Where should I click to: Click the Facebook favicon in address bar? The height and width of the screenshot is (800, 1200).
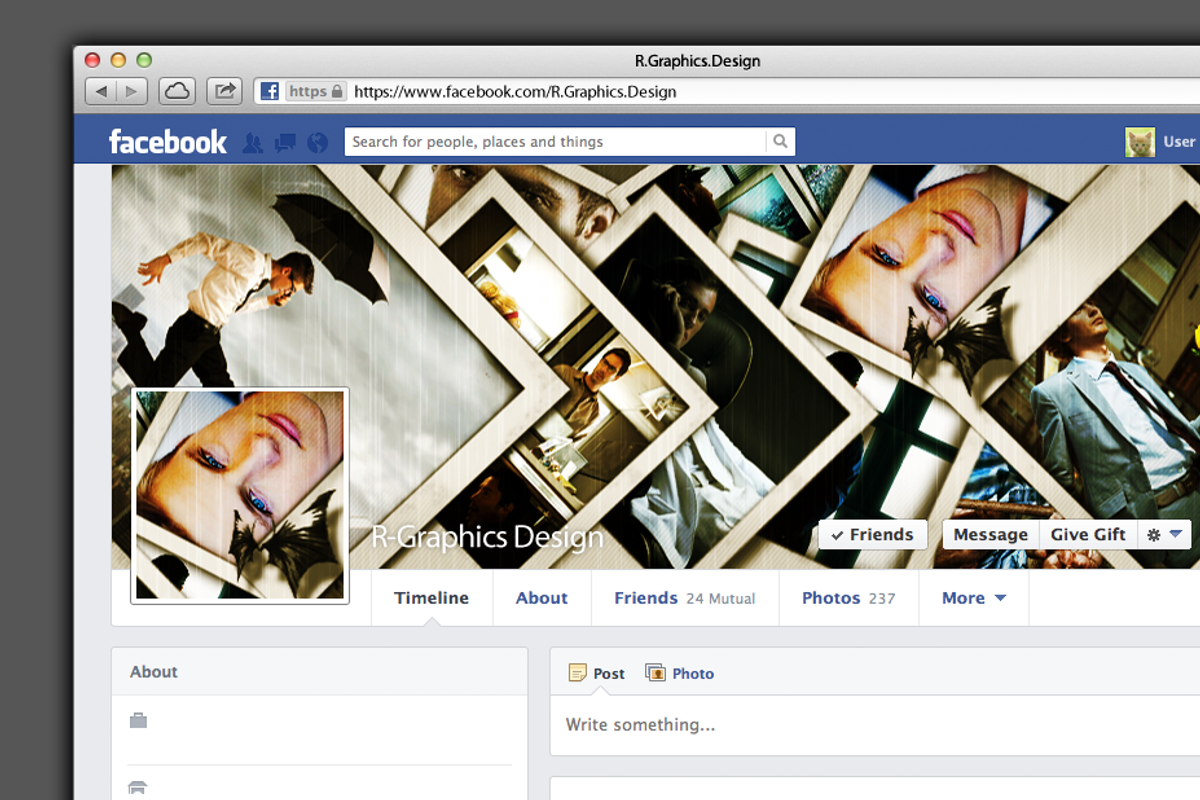point(270,92)
